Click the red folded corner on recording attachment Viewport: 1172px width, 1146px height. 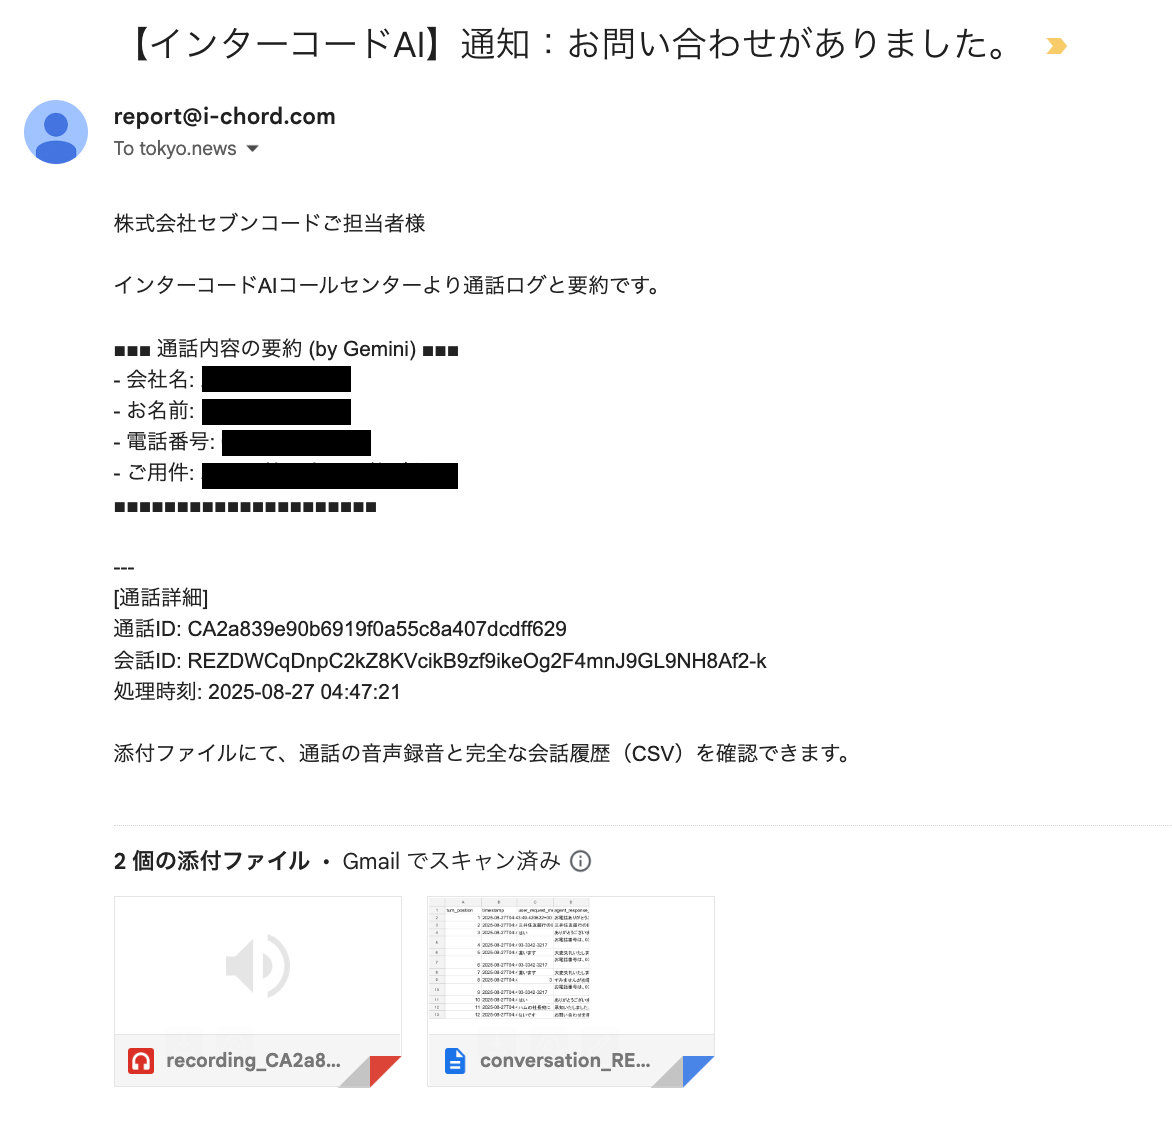[385, 1071]
